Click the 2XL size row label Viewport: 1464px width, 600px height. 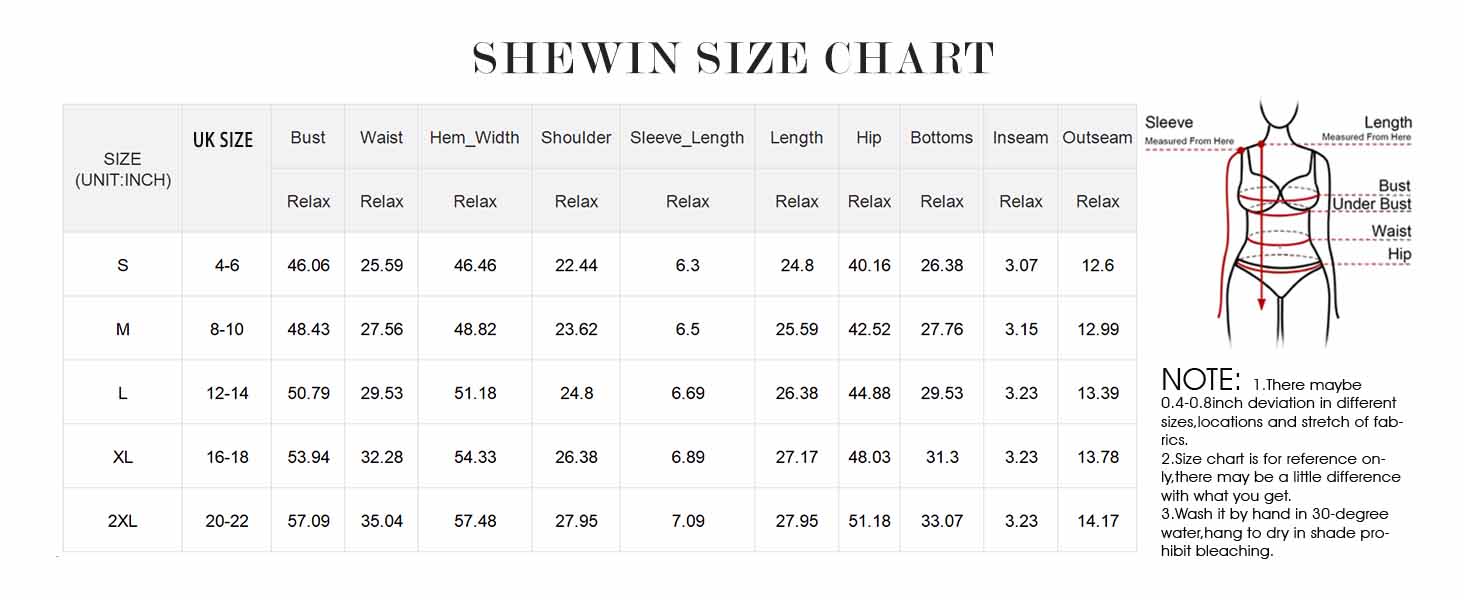point(123,521)
